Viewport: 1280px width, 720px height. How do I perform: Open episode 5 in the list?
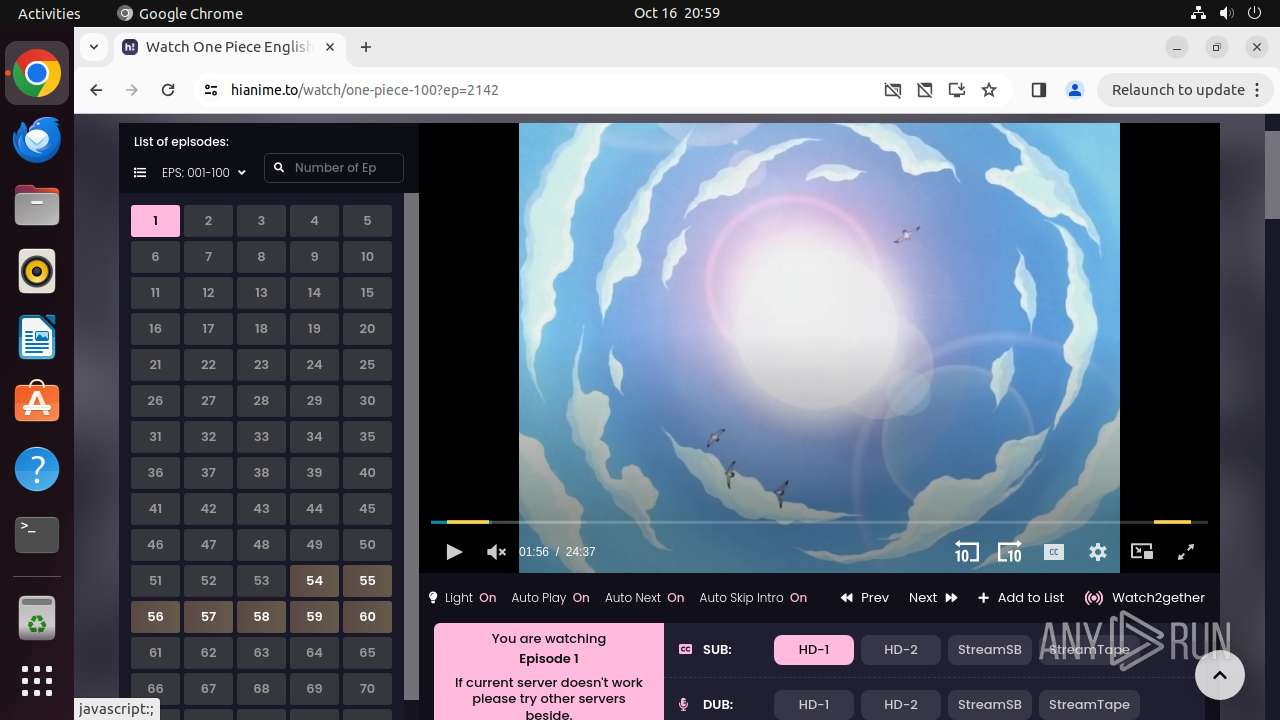point(367,221)
